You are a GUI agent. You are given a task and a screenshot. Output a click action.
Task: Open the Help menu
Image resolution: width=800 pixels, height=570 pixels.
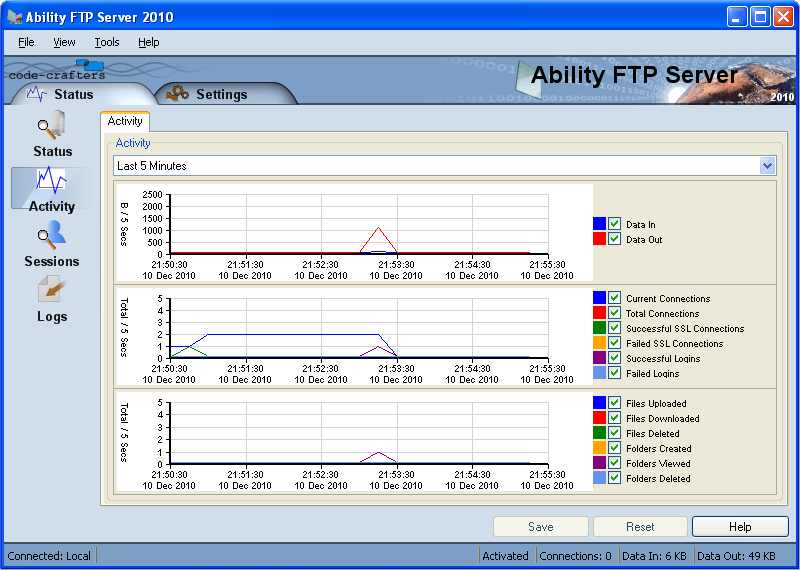click(x=148, y=42)
